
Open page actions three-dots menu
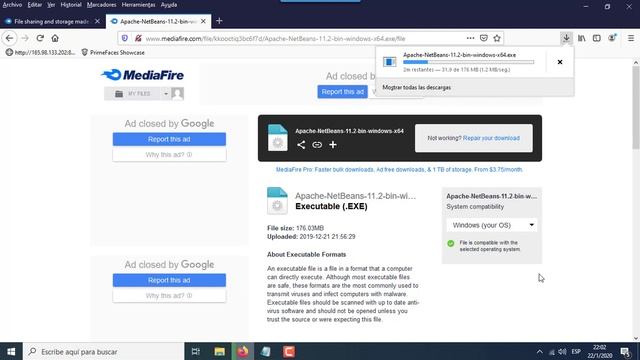click(x=470, y=38)
